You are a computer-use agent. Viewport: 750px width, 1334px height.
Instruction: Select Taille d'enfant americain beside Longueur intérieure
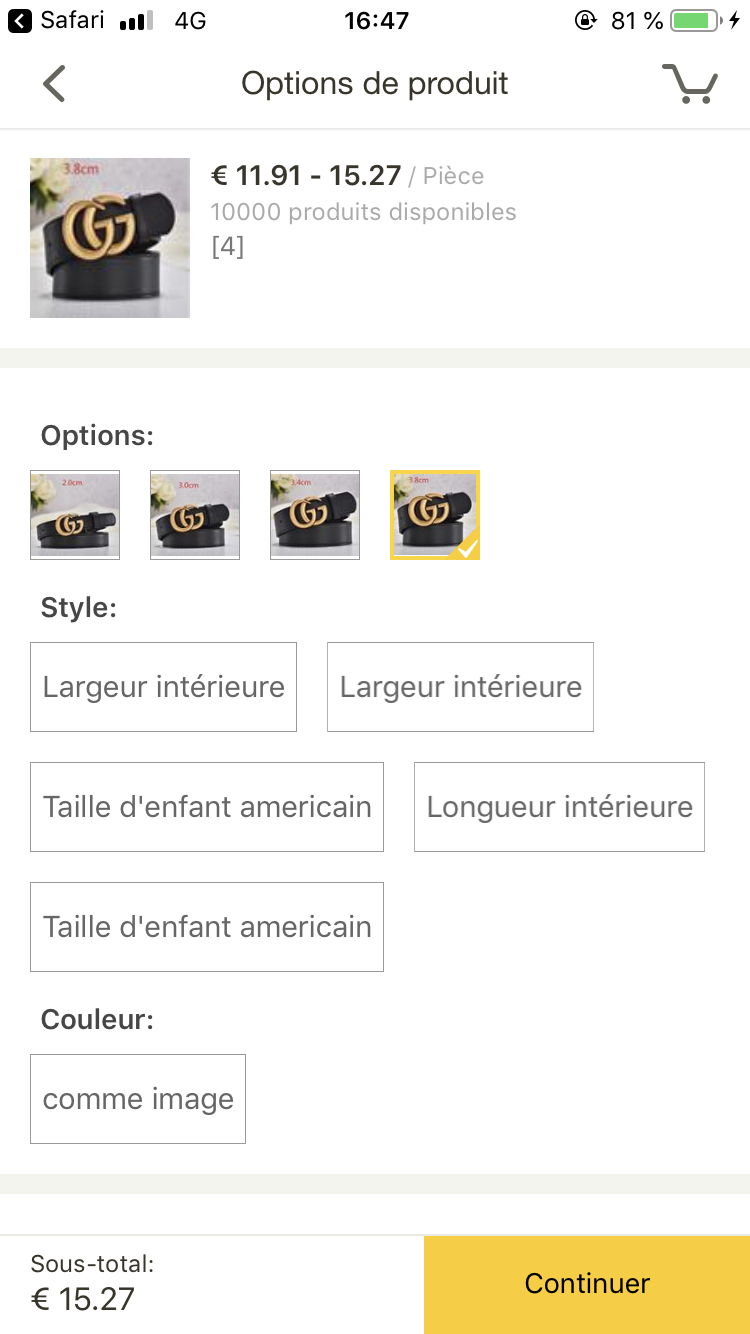tap(207, 807)
